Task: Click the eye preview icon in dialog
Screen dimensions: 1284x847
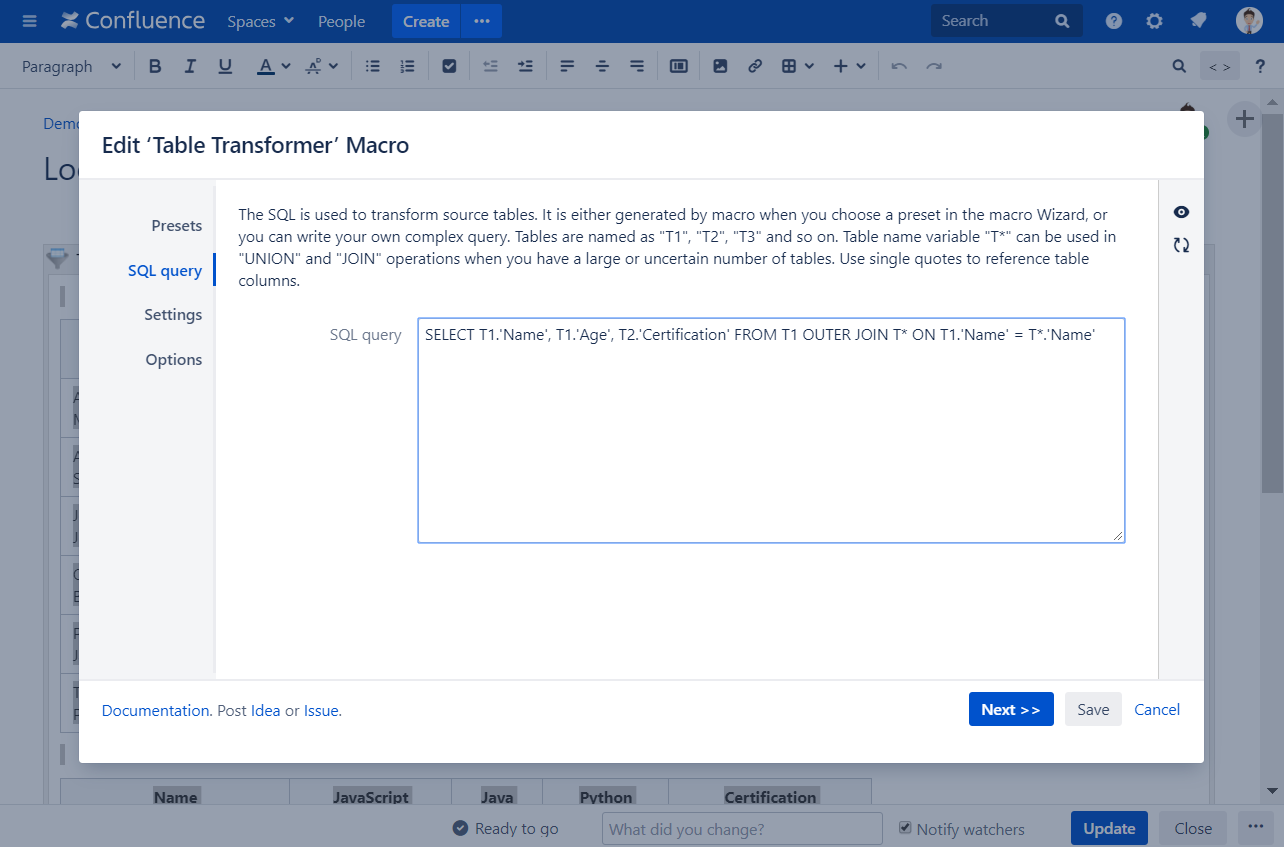Action: coord(1181,212)
